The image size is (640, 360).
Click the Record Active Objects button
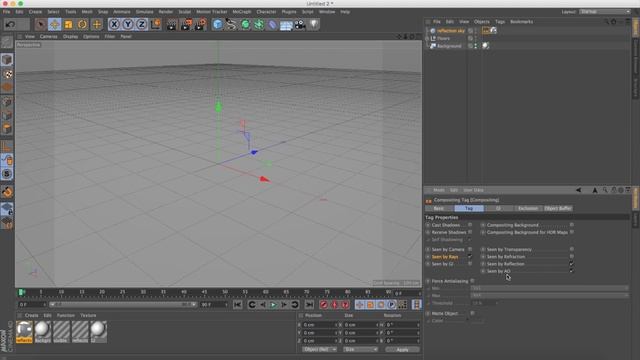[324, 305]
